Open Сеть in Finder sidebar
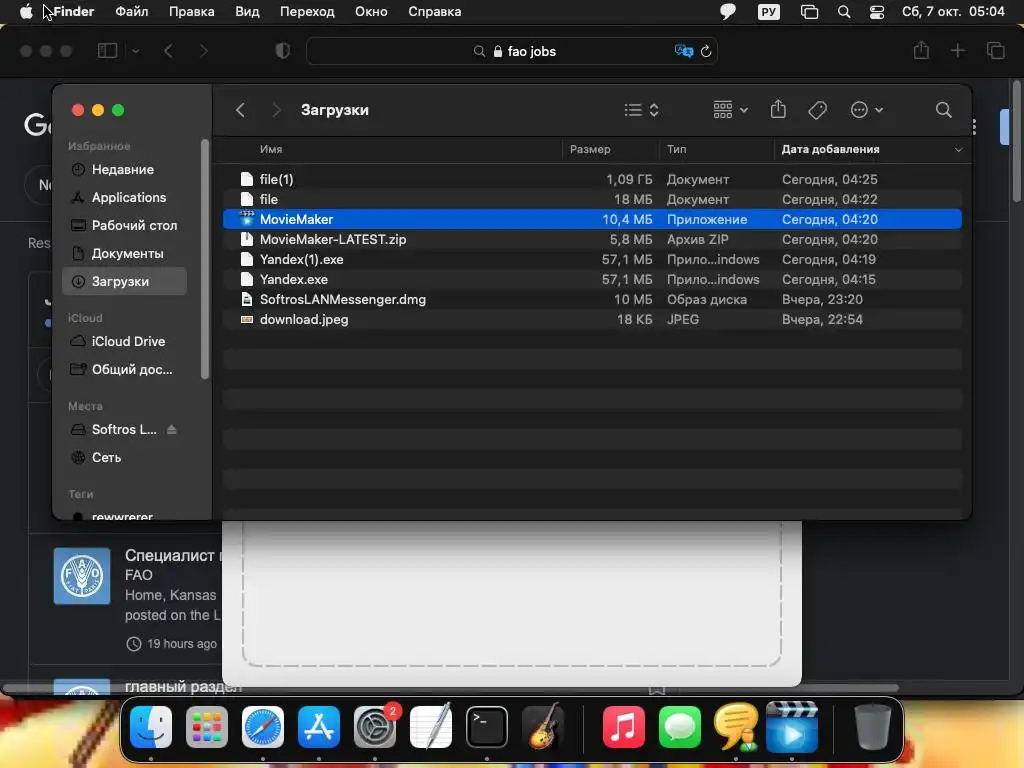Viewport: 1024px width, 768px height. tap(124, 458)
